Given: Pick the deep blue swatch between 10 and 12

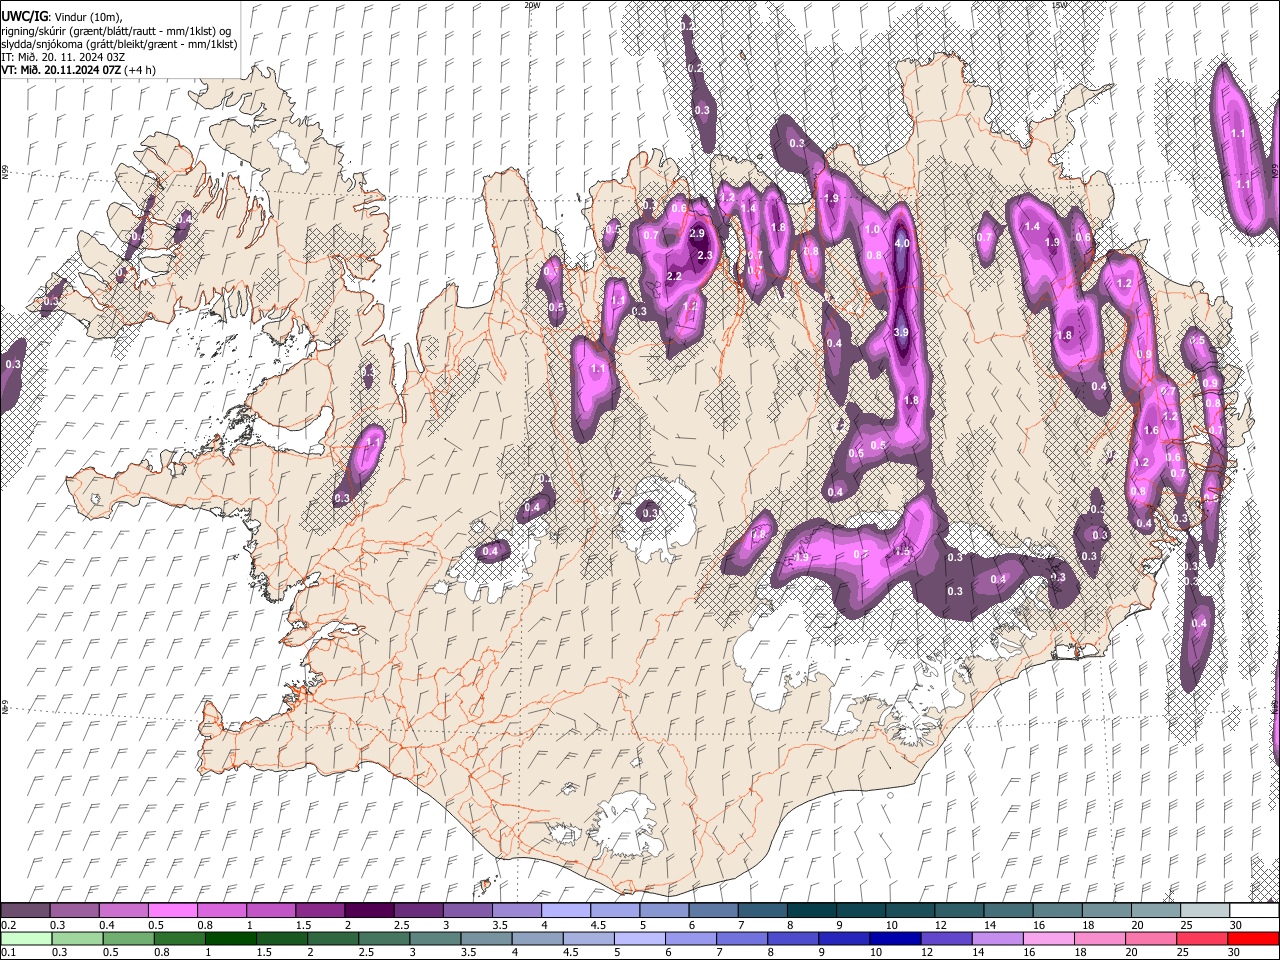Looking at the screenshot, I should point(895,938).
